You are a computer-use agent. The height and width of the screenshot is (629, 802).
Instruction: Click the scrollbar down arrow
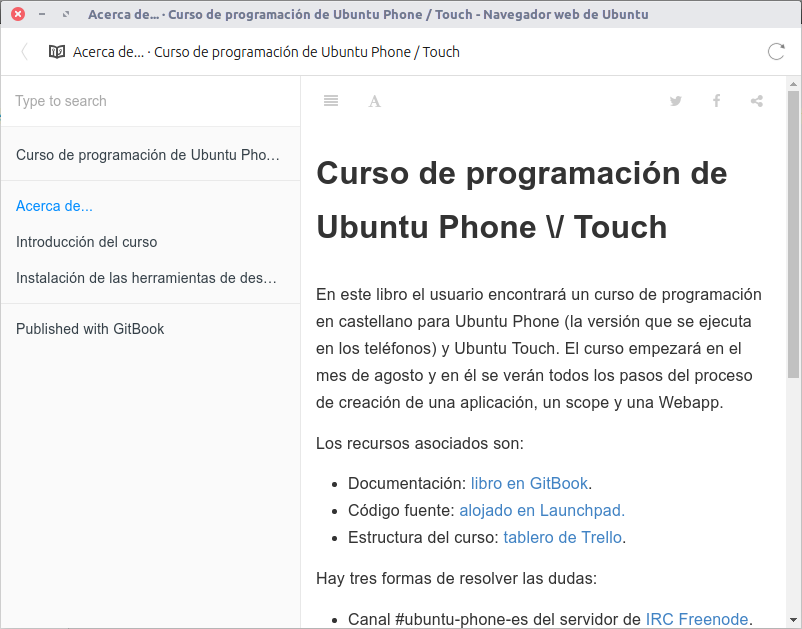(x=793, y=620)
